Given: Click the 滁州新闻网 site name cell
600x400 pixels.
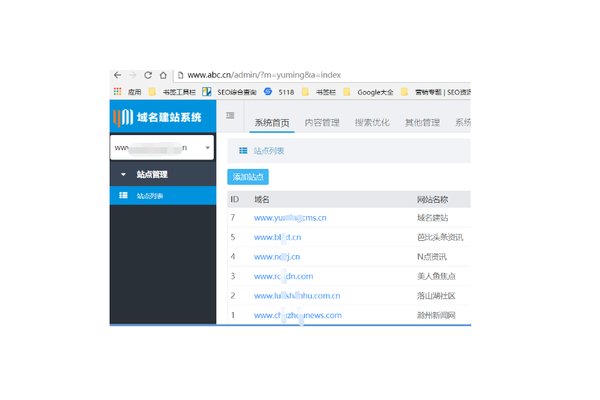Looking at the screenshot, I should 436,315.
